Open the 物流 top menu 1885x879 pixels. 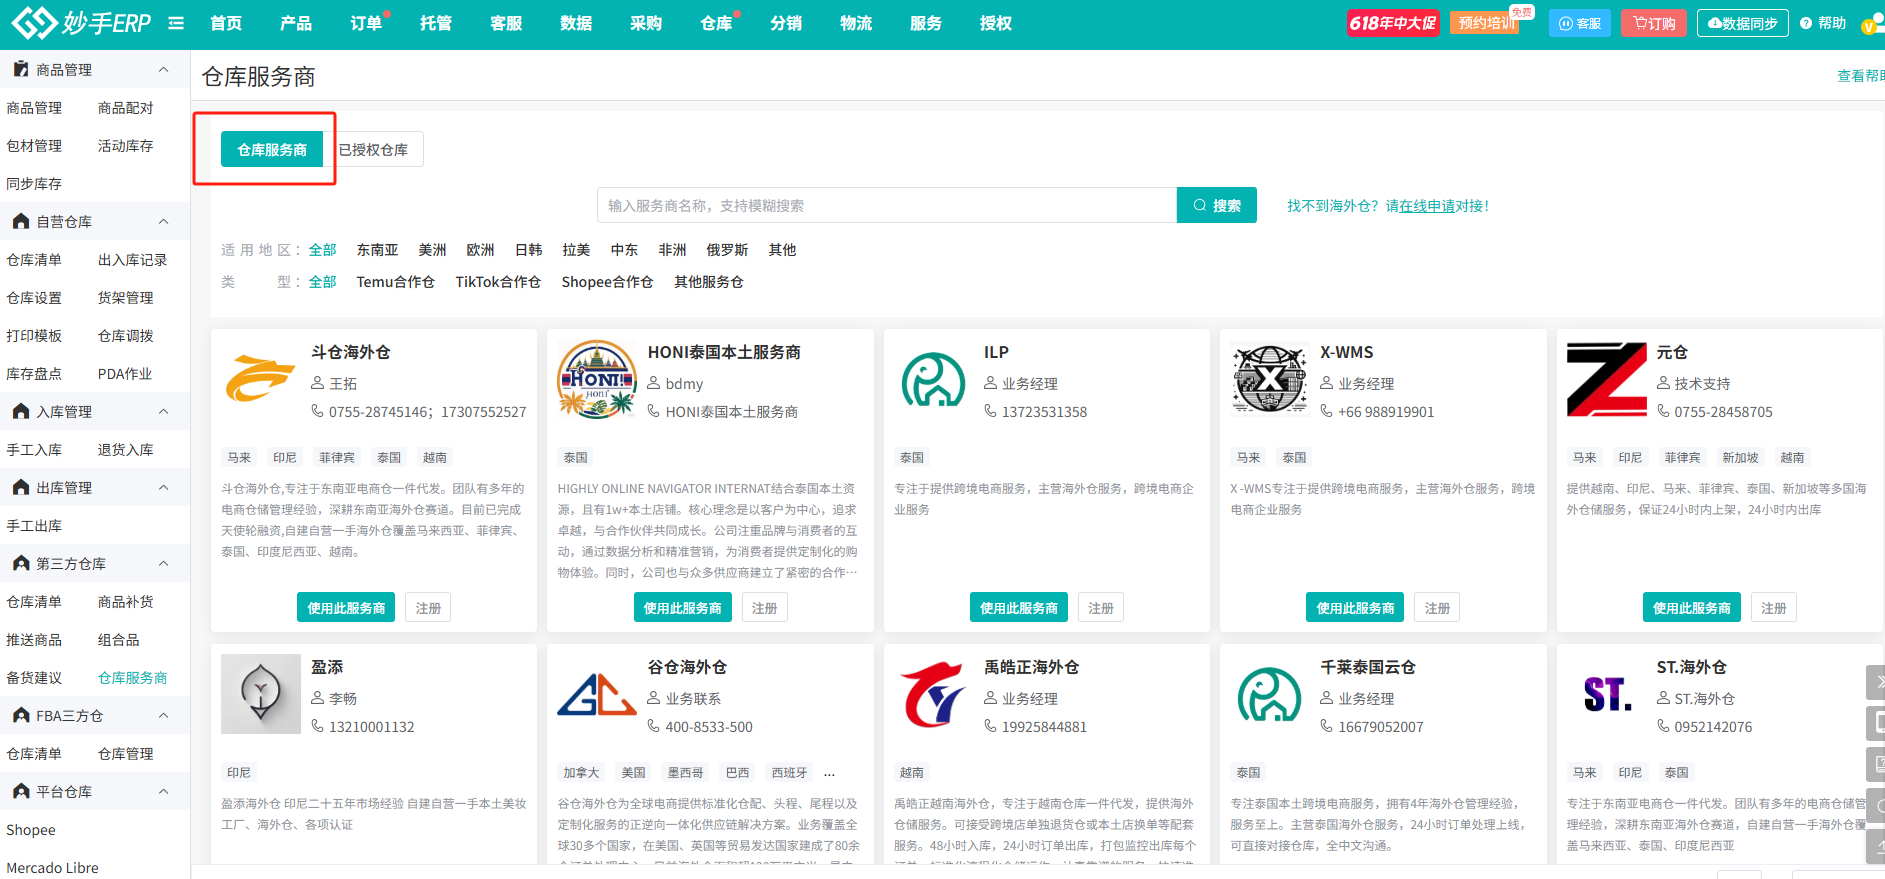[856, 23]
